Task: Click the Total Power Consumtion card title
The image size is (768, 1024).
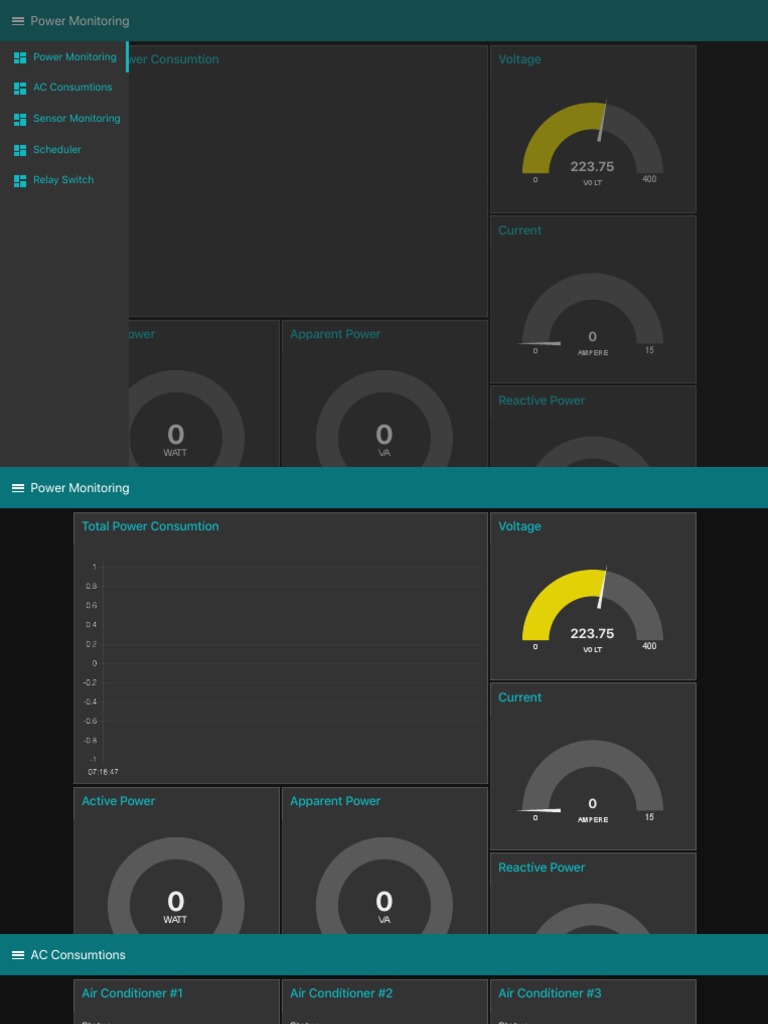Action: coord(150,526)
